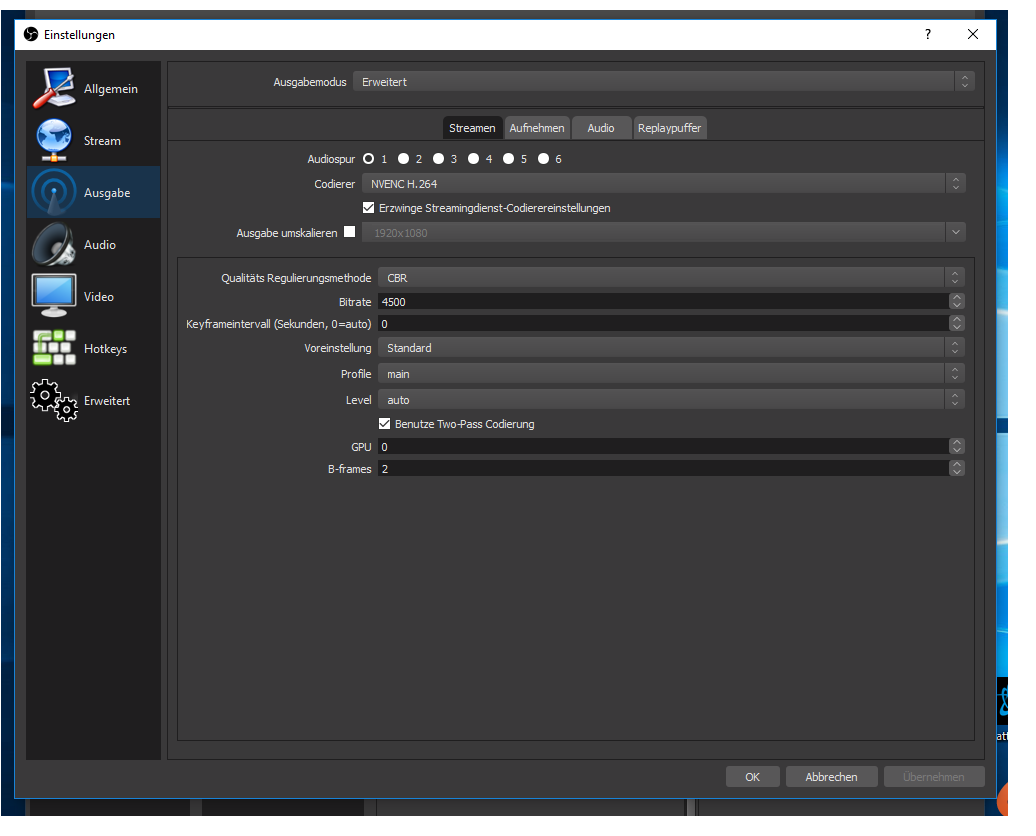This screenshot has height=836, width=1036.
Task: Switch to the Aufnehmen tab
Action: pos(537,128)
